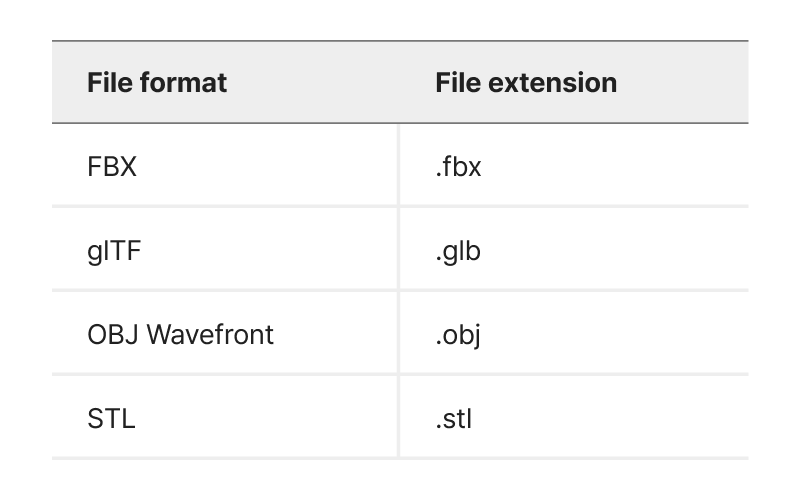This screenshot has height=500, width=800.
Task: Click the .obj extension text
Action: (x=458, y=334)
